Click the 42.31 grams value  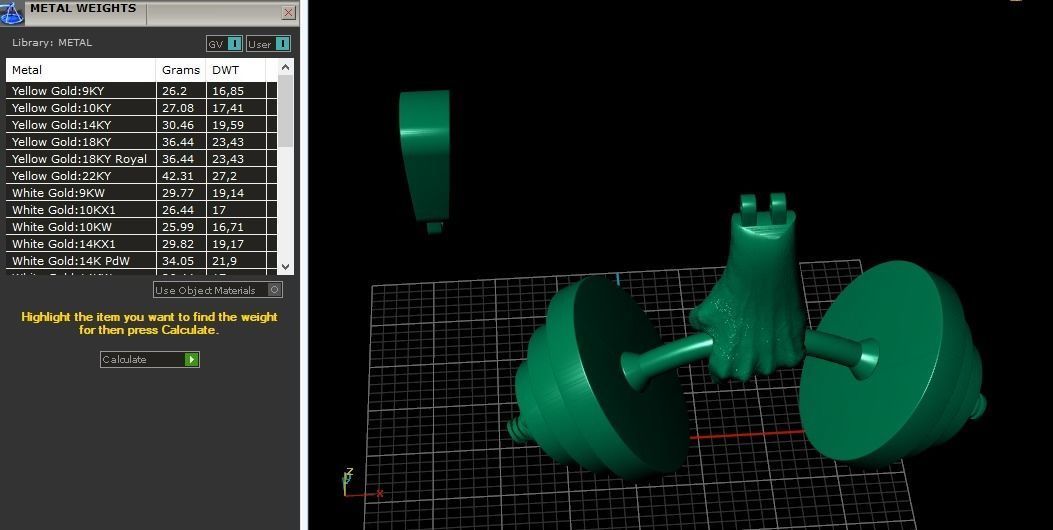[178, 176]
